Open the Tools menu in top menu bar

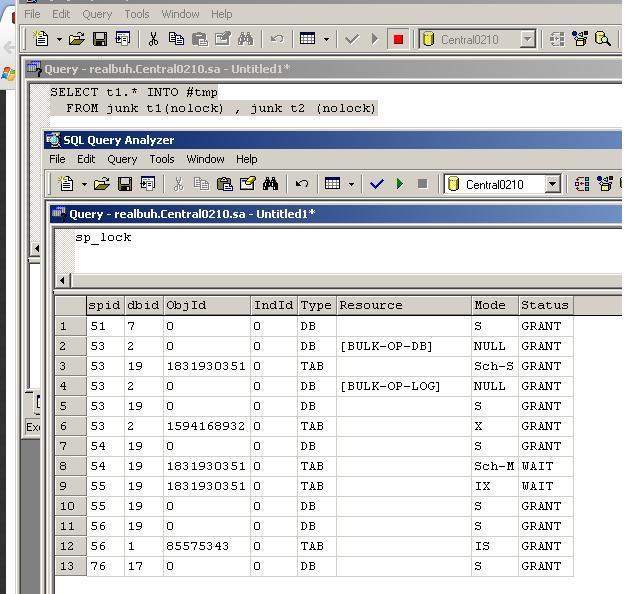(x=136, y=14)
